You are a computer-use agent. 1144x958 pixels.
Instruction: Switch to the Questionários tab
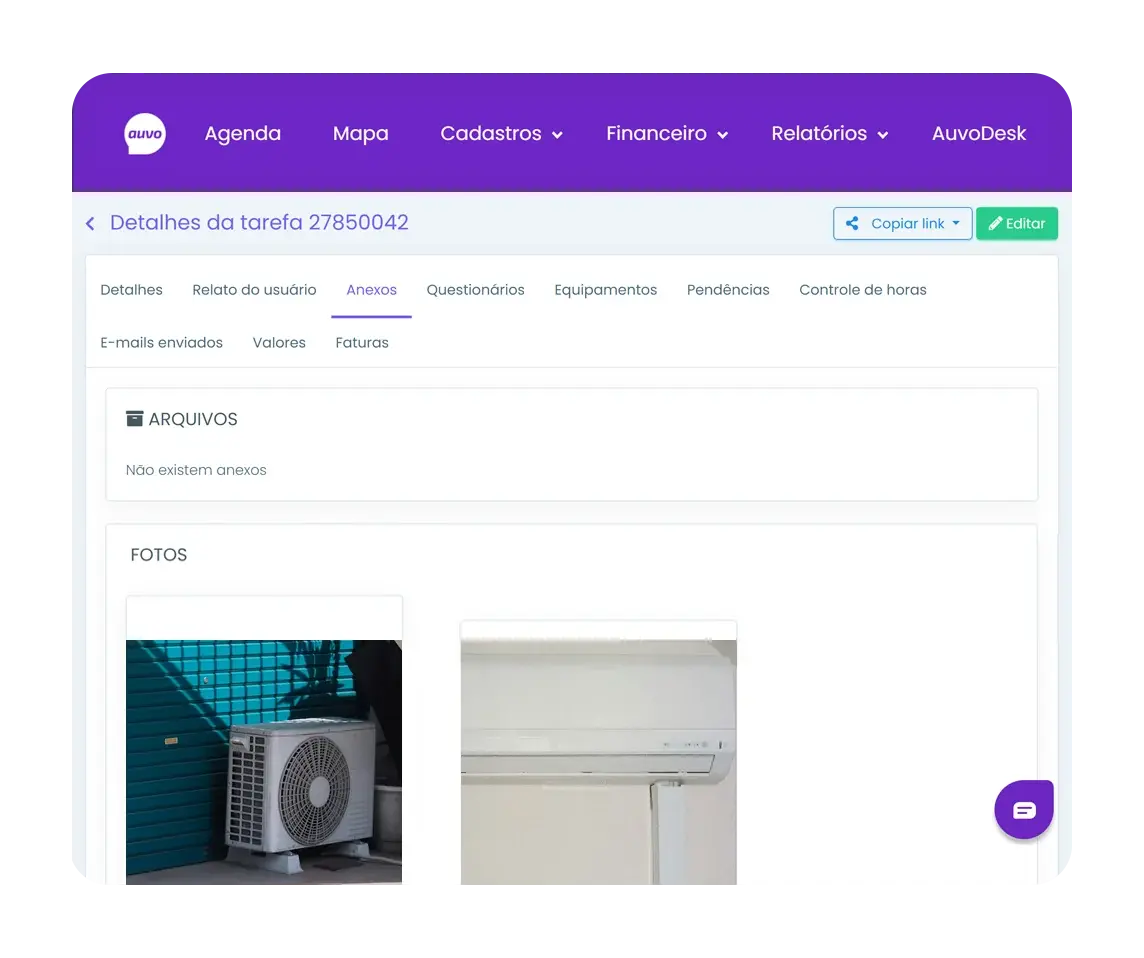(475, 290)
